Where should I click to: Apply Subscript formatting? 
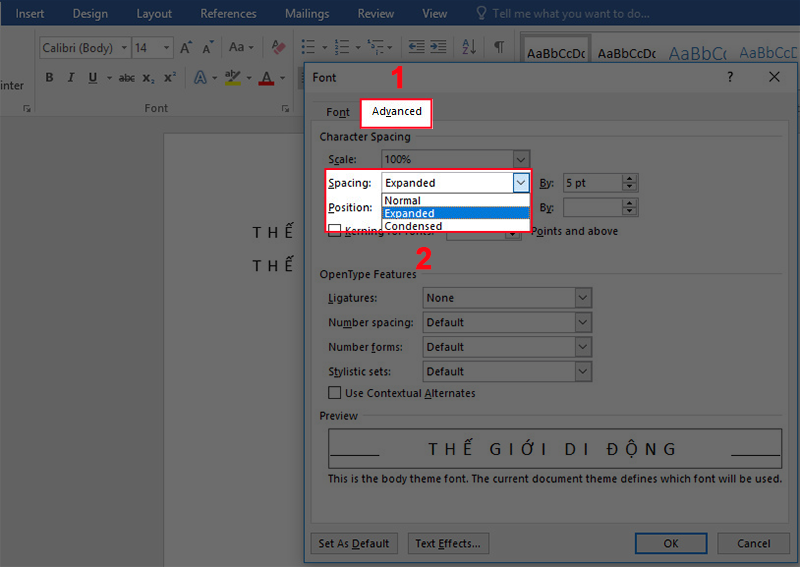click(x=148, y=78)
